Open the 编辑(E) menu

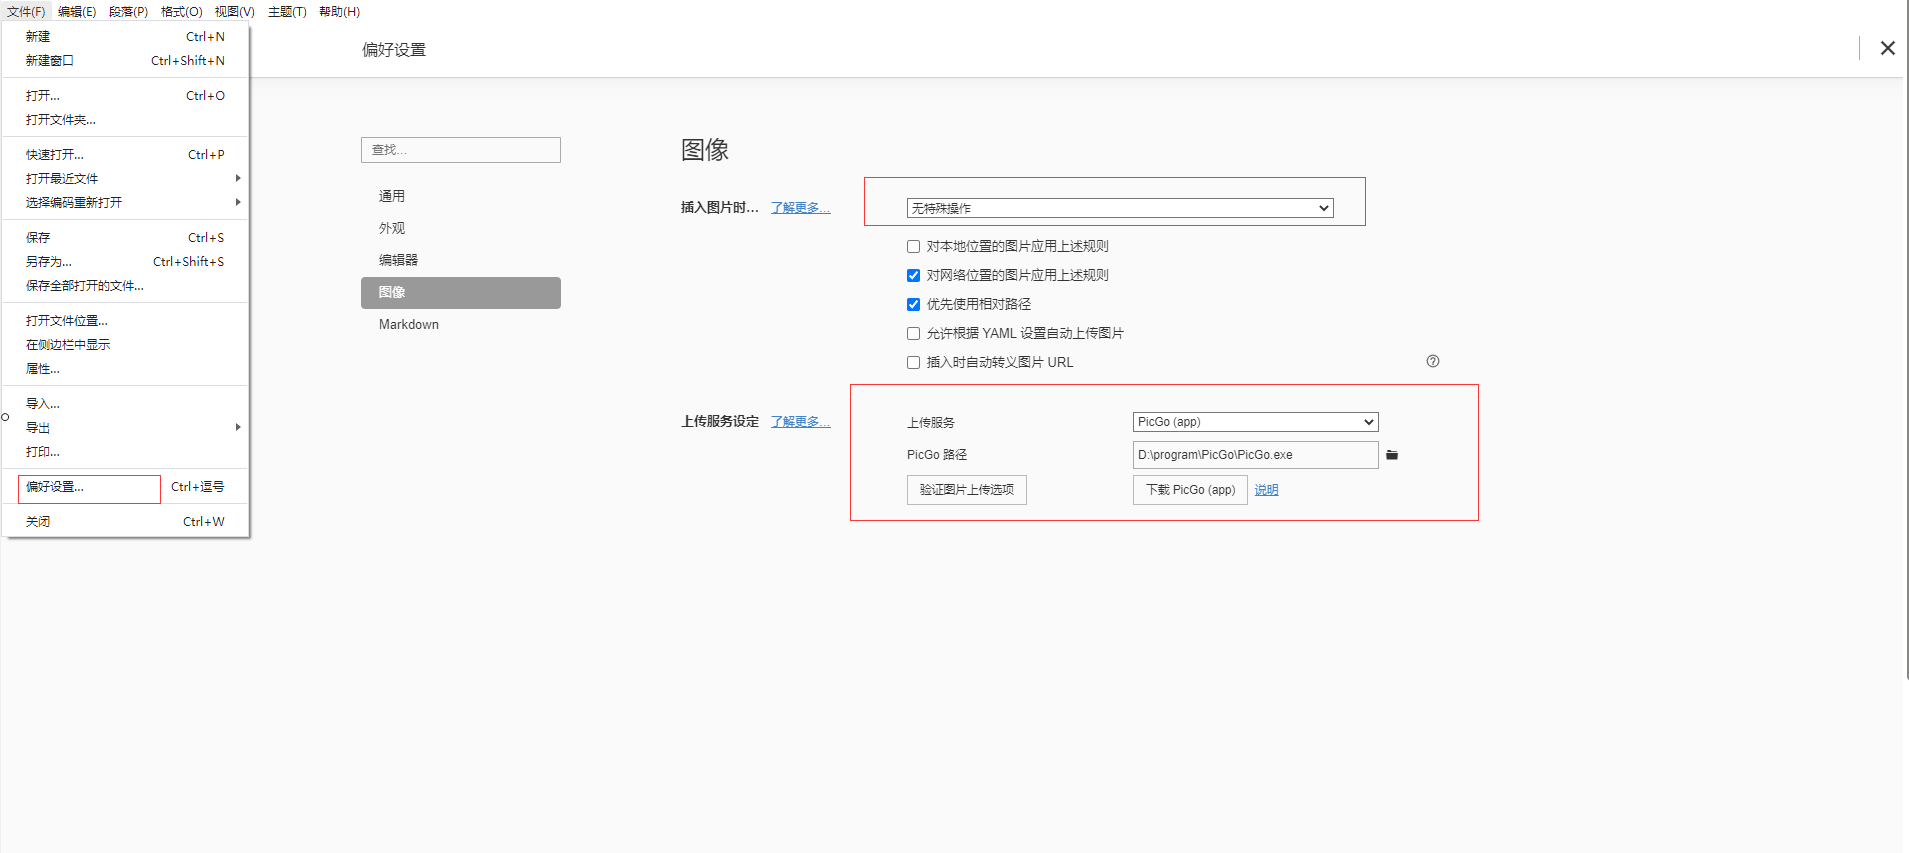pyautogui.click(x=77, y=12)
